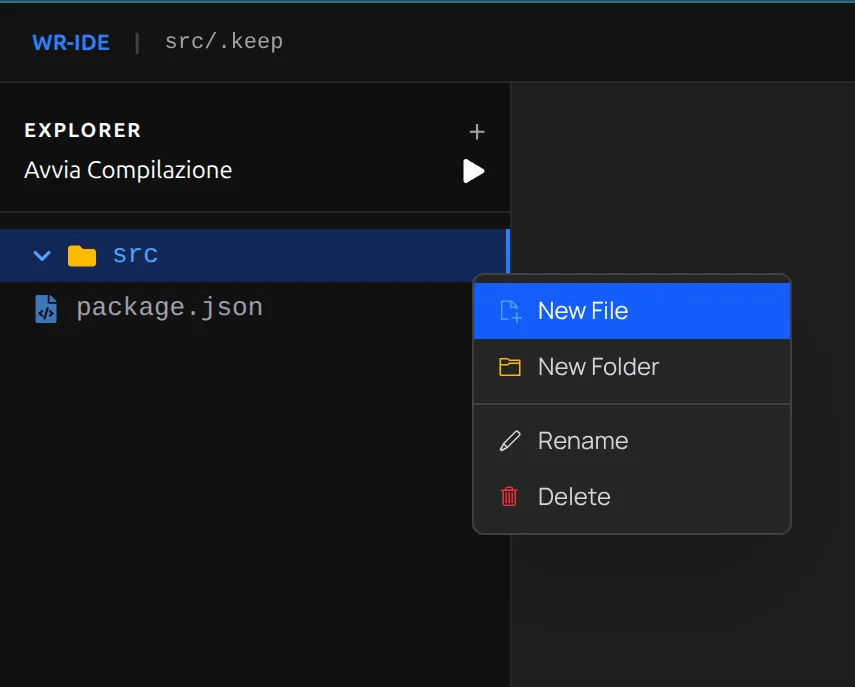Click the yellow src folder icon
The height and width of the screenshot is (687, 855).
tap(81, 256)
